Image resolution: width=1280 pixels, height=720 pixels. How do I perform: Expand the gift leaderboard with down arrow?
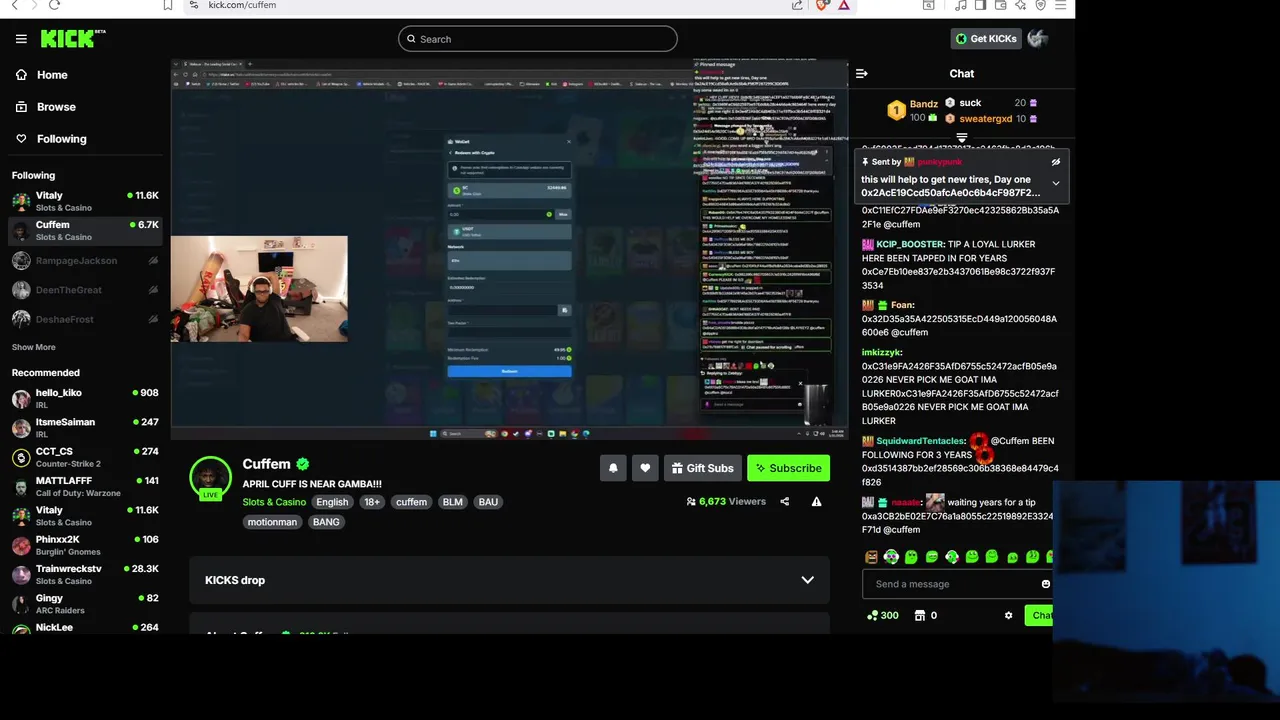(962, 138)
